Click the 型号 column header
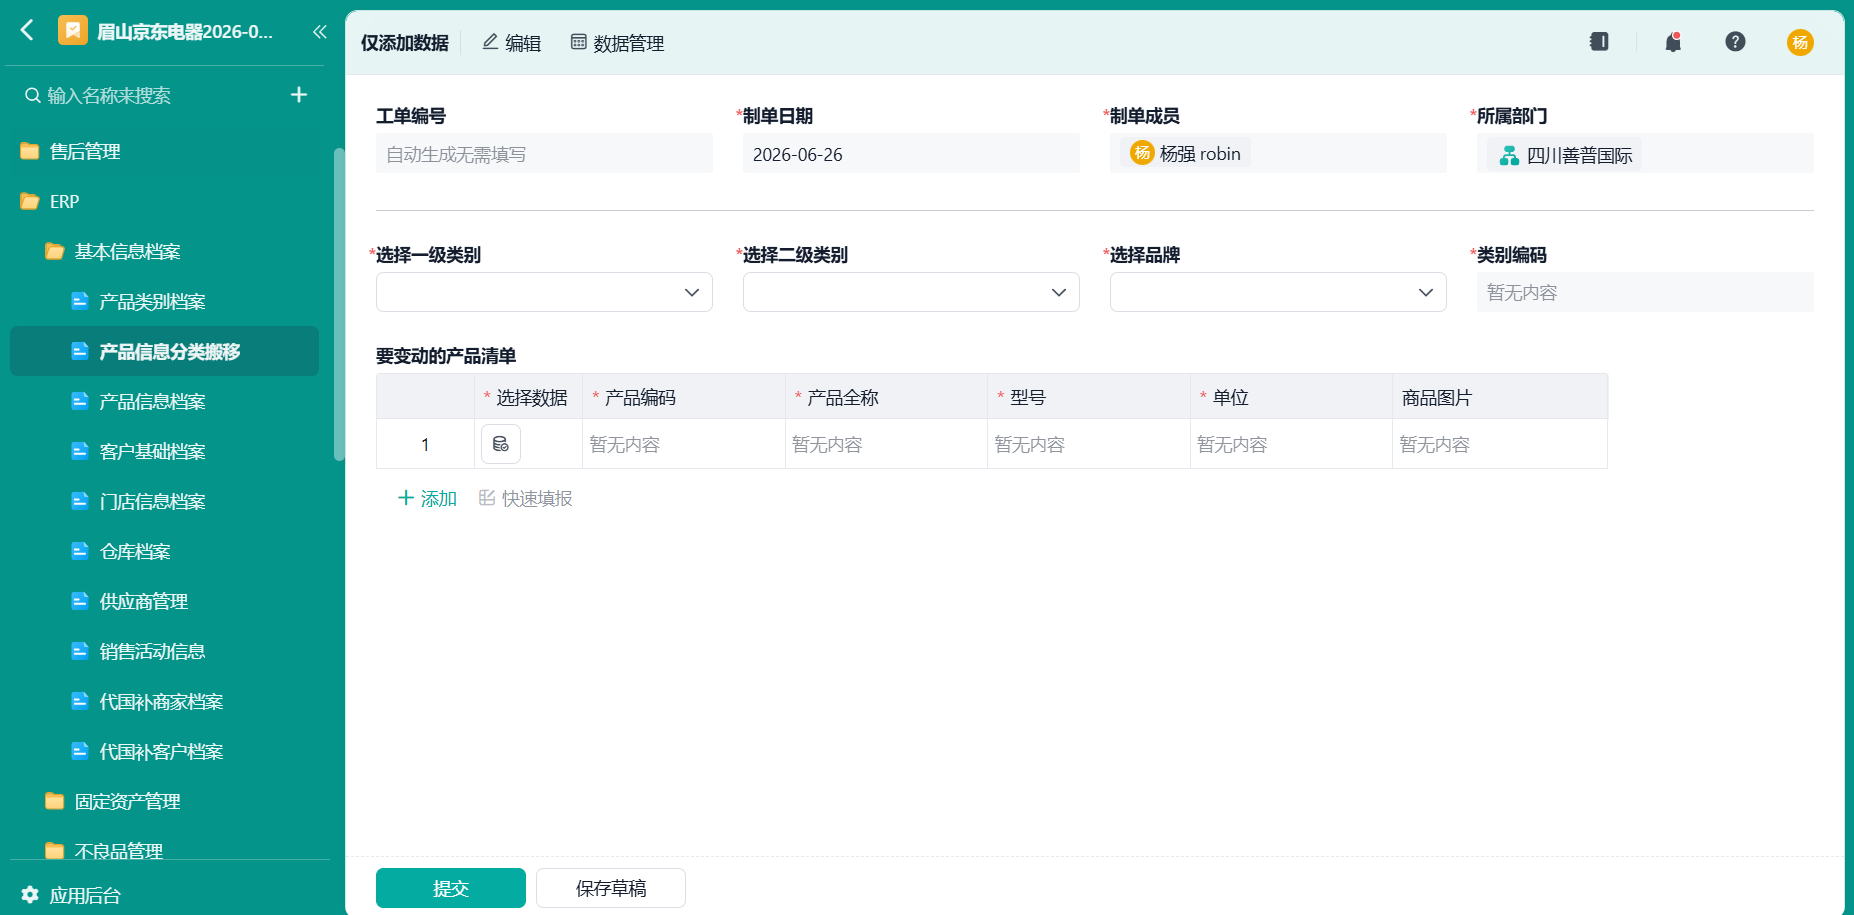Image resolution: width=1854 pixels, height=915 pixels. (1089, 397)
